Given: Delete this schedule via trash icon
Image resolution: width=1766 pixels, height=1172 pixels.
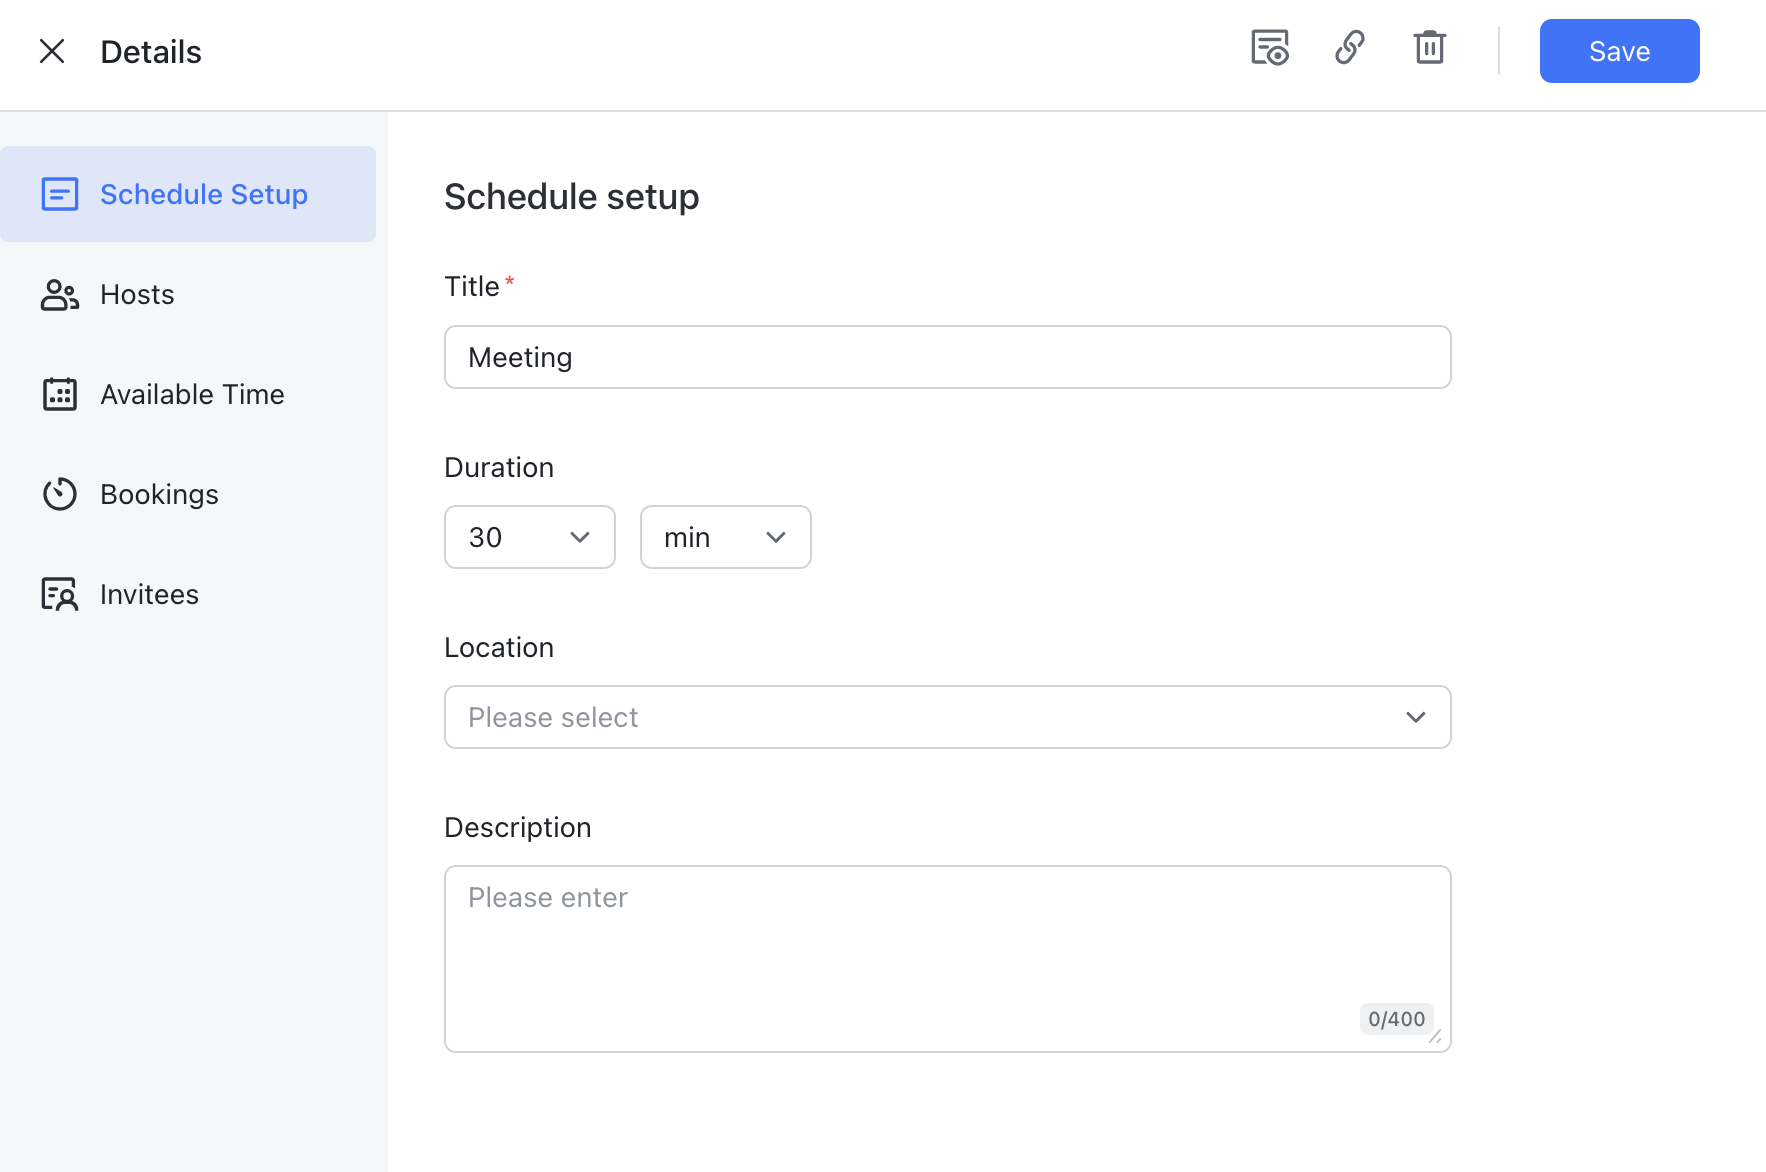Looking at the screenshot, I should (1430, 47).
